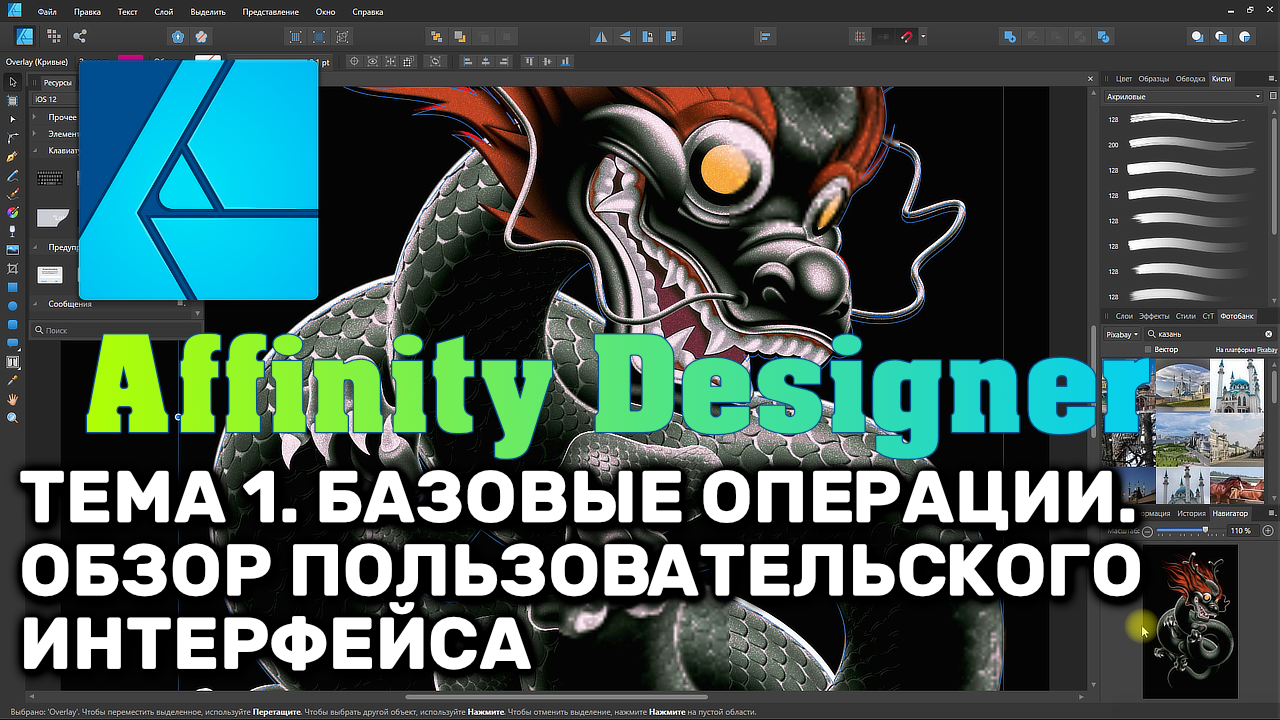The height and width of the screenshot is (720, 1280).
Task: Expand the Прочее assets group
Action: tap(36, 117)
